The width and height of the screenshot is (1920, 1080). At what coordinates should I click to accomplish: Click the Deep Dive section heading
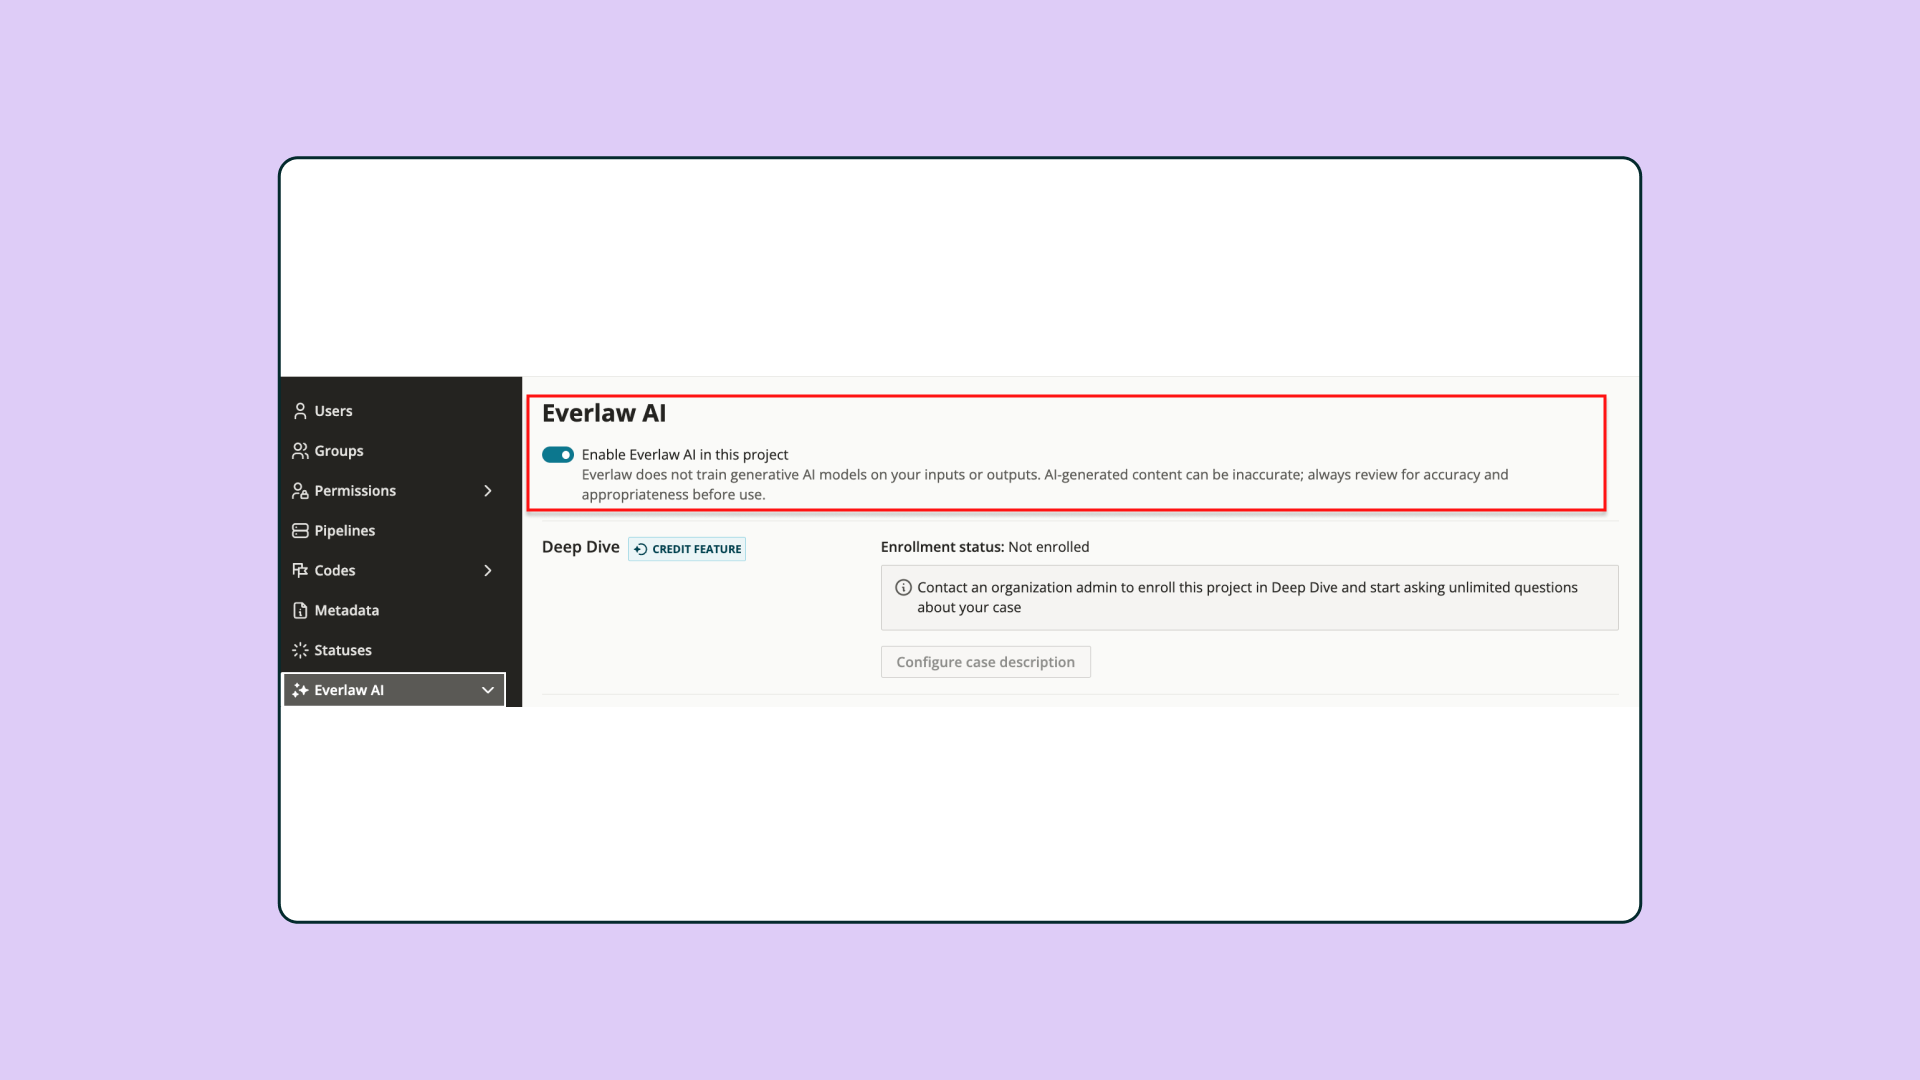click(x=580, y=547)
